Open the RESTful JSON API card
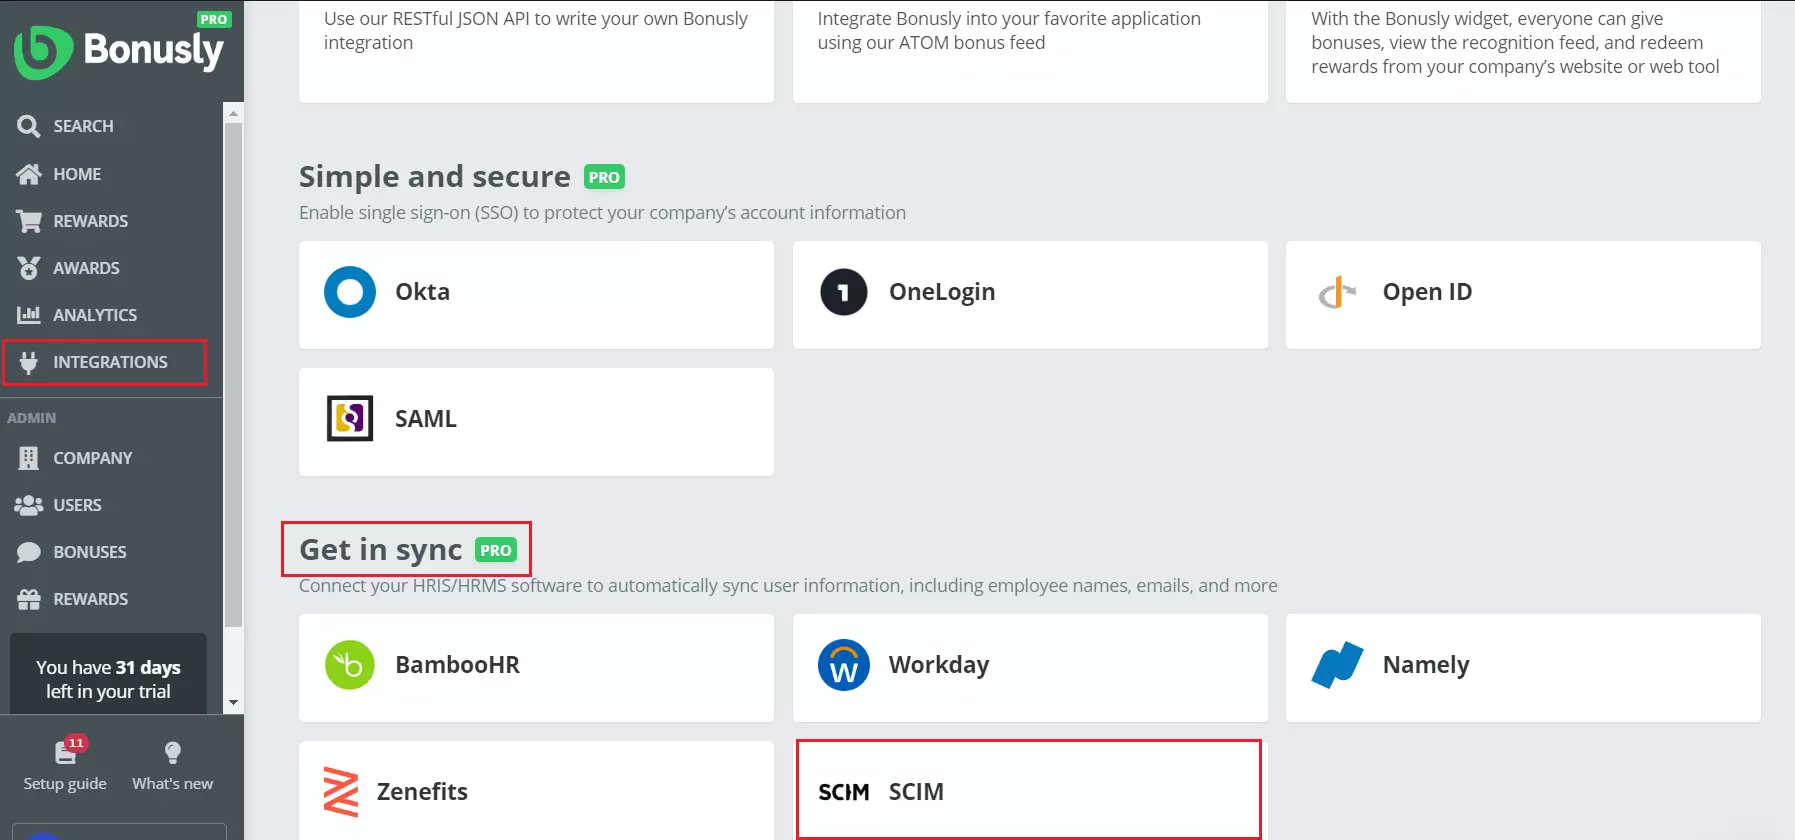The image size is (1795, 840). [536, 50]
